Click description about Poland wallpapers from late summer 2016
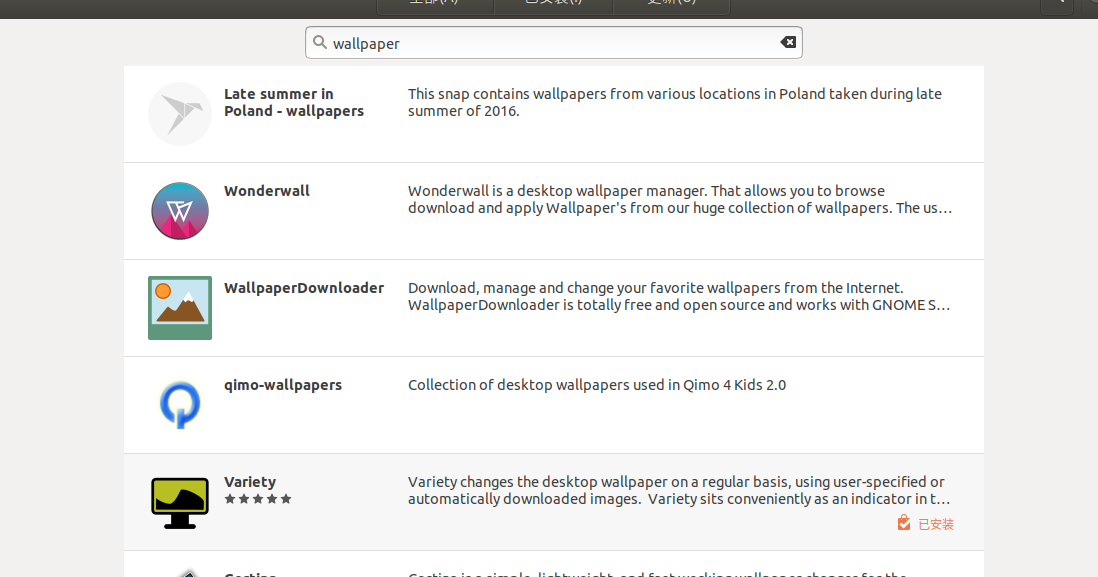The width and height of the screenshot is (1098, 577). pos(675,102)
